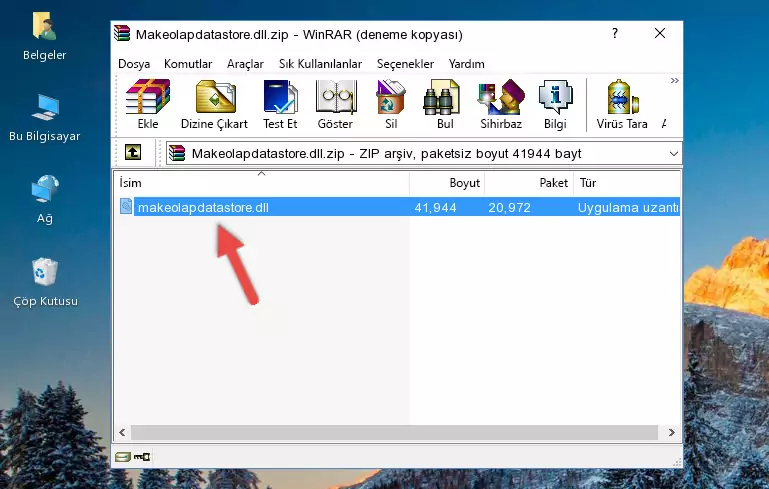
Task: Open the Dosya menu
Action: pyautogui.click(x=134, y=64)
